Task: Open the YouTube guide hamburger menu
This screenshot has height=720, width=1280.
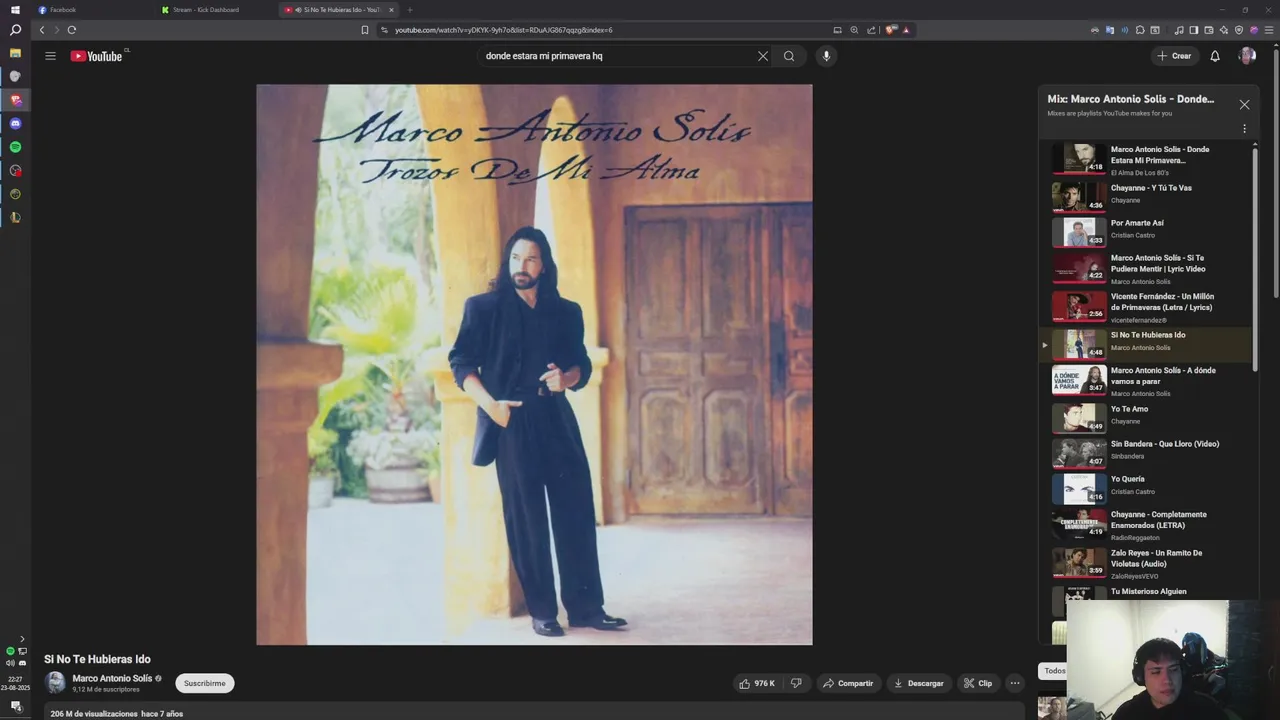Action: click(50, 56)
